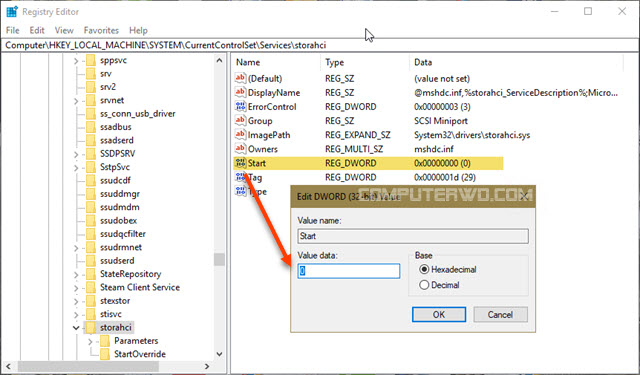Click the ErrorControl DWORD value icon
This screenshot has width=640, height=375.
240,107
